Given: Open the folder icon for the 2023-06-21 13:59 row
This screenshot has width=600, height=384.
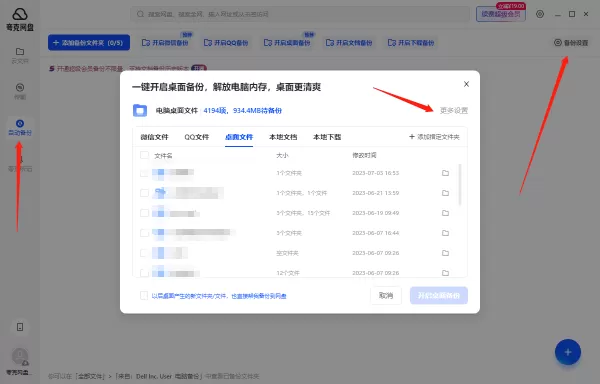Looking at the screenshot, I should point(445,193).
